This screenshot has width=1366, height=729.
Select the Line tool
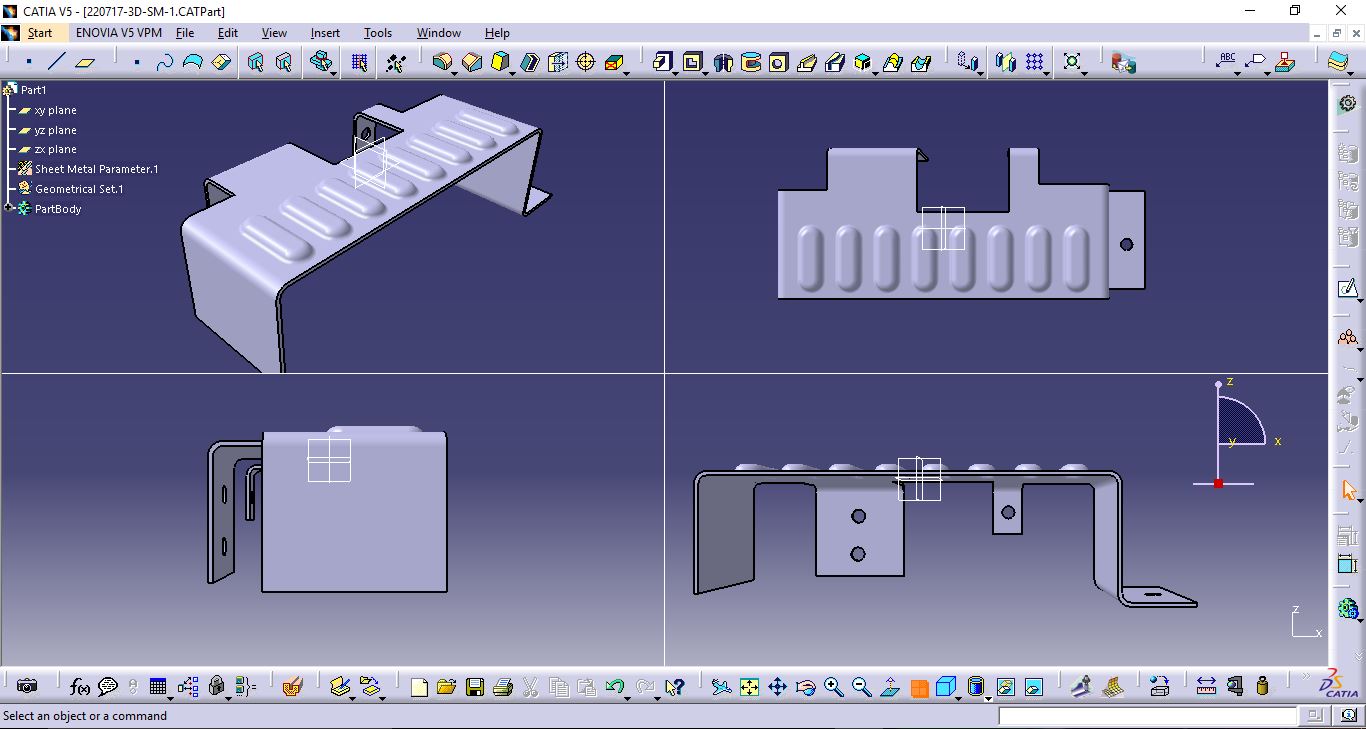(57, 62)
